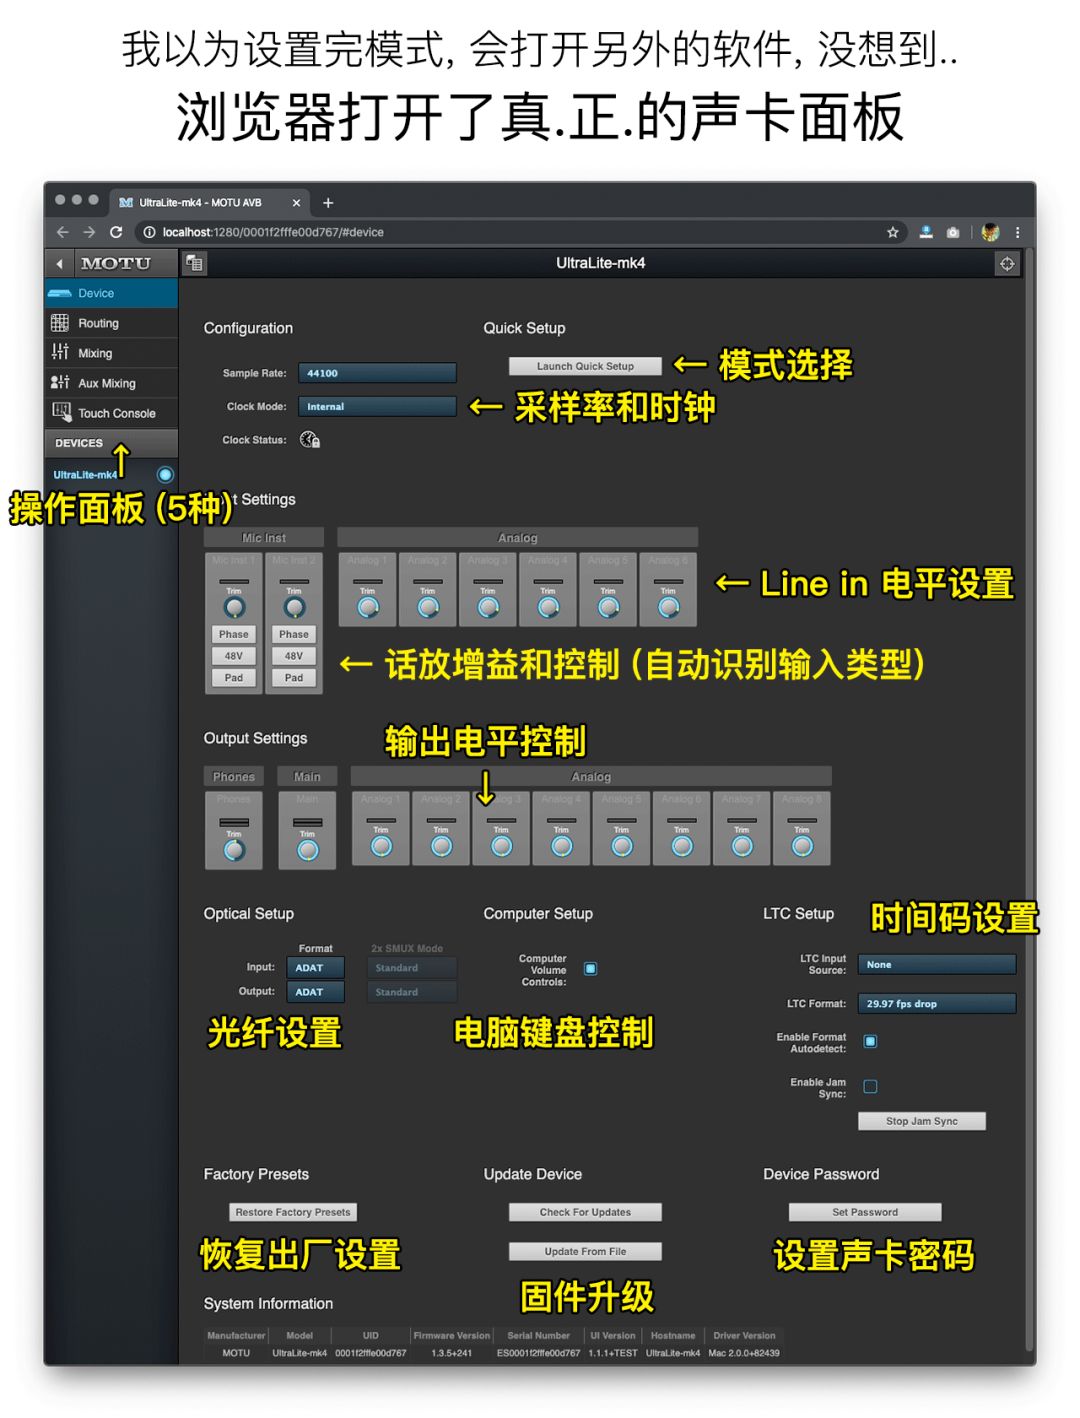Click the circular indicator beside UltraLite-mk4 device
This screenshot has width=1080, height=1418.
[165, 475]
